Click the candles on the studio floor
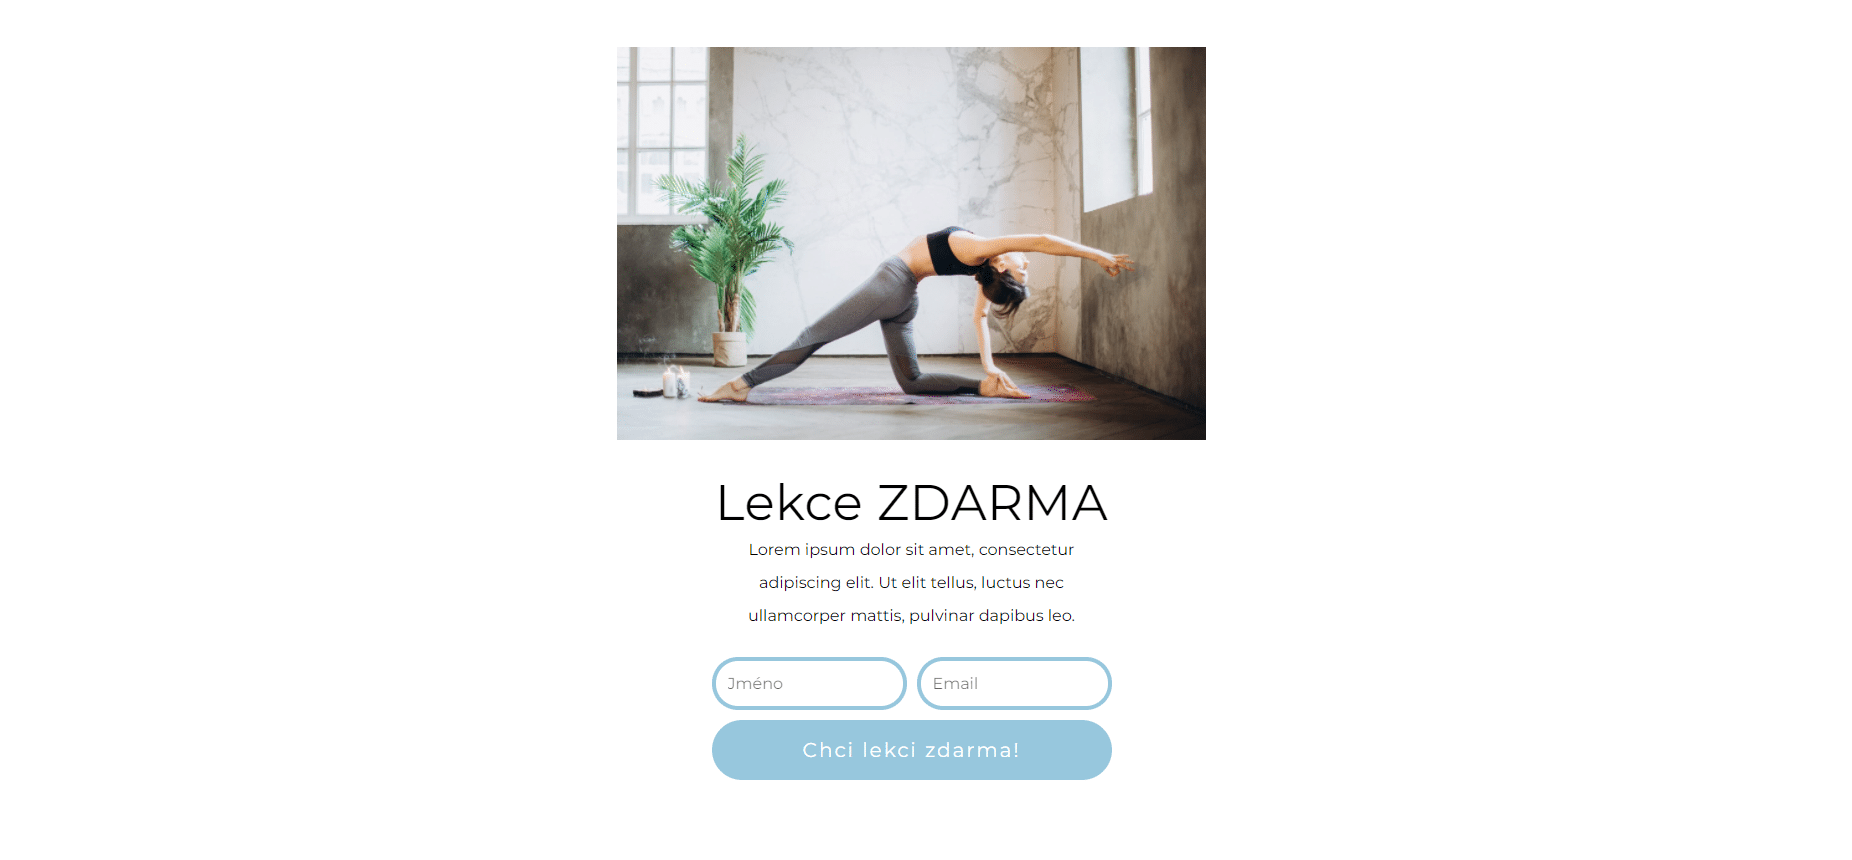 click(676, 382)
